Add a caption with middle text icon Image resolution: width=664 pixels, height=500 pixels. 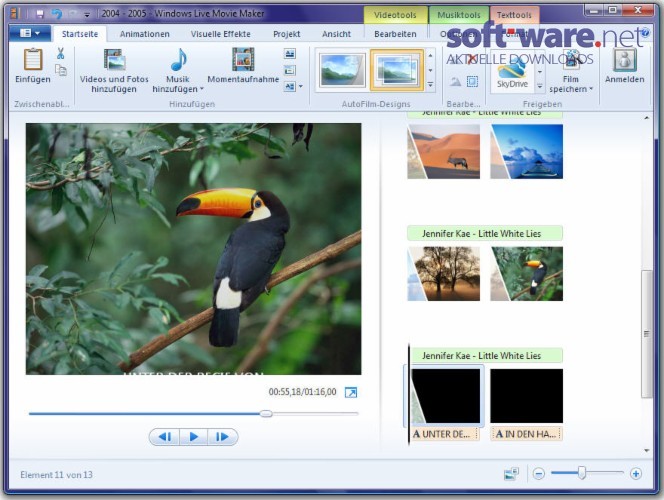pos(290,70)
